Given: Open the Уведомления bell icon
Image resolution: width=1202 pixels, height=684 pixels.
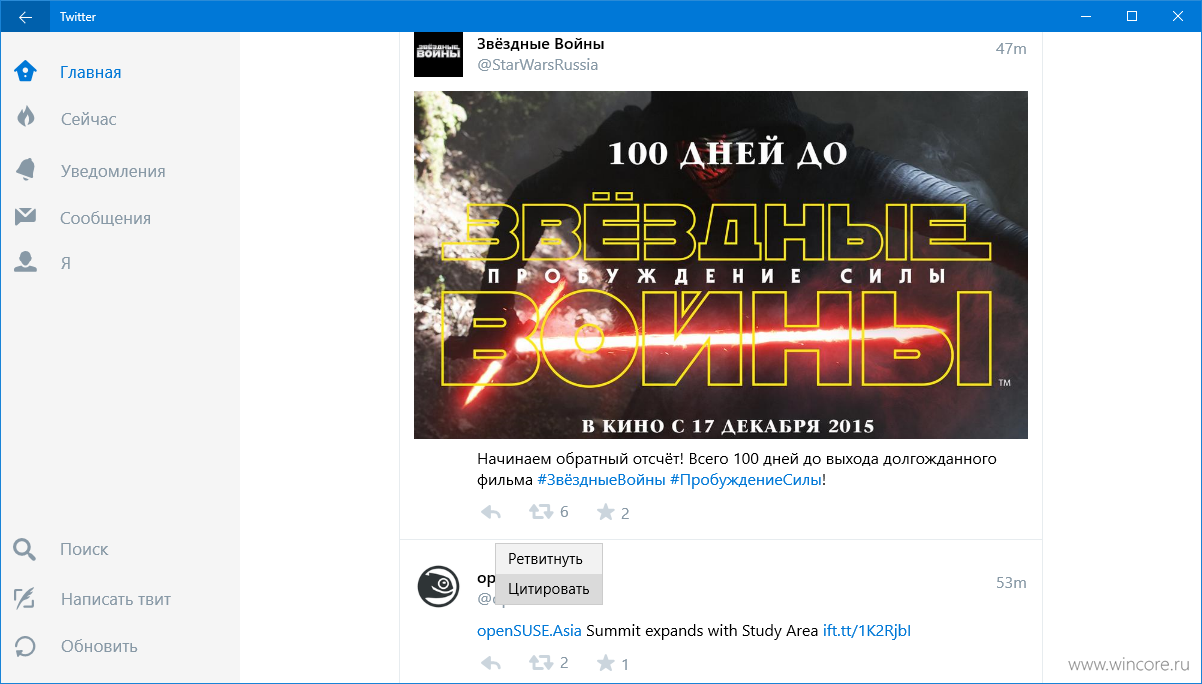Looking at the screenshot, I should tap(25, 170).
